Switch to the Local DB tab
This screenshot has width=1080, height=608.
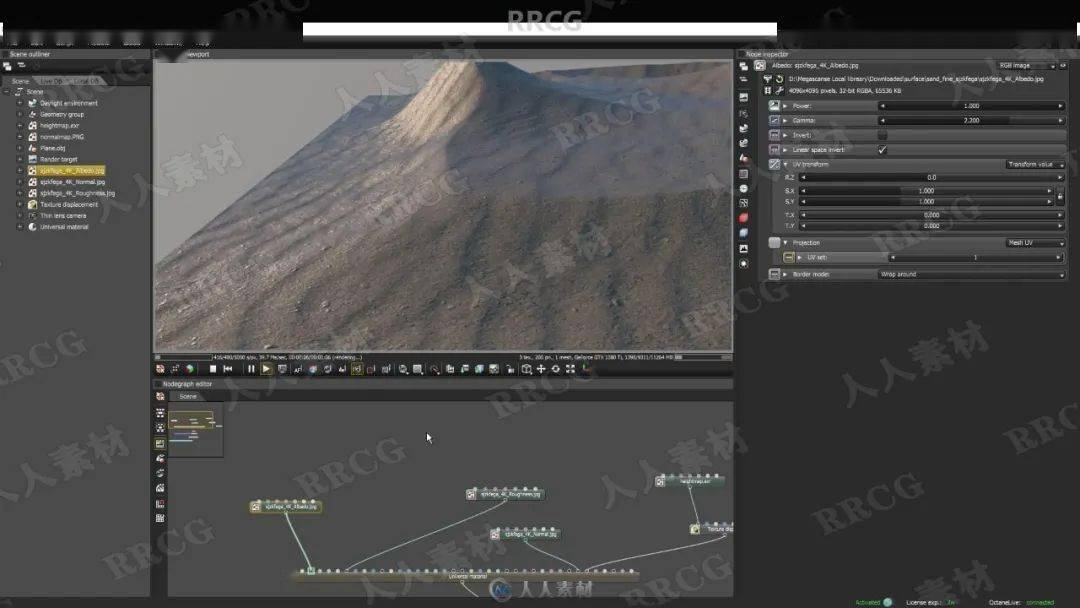pos(86,81)
